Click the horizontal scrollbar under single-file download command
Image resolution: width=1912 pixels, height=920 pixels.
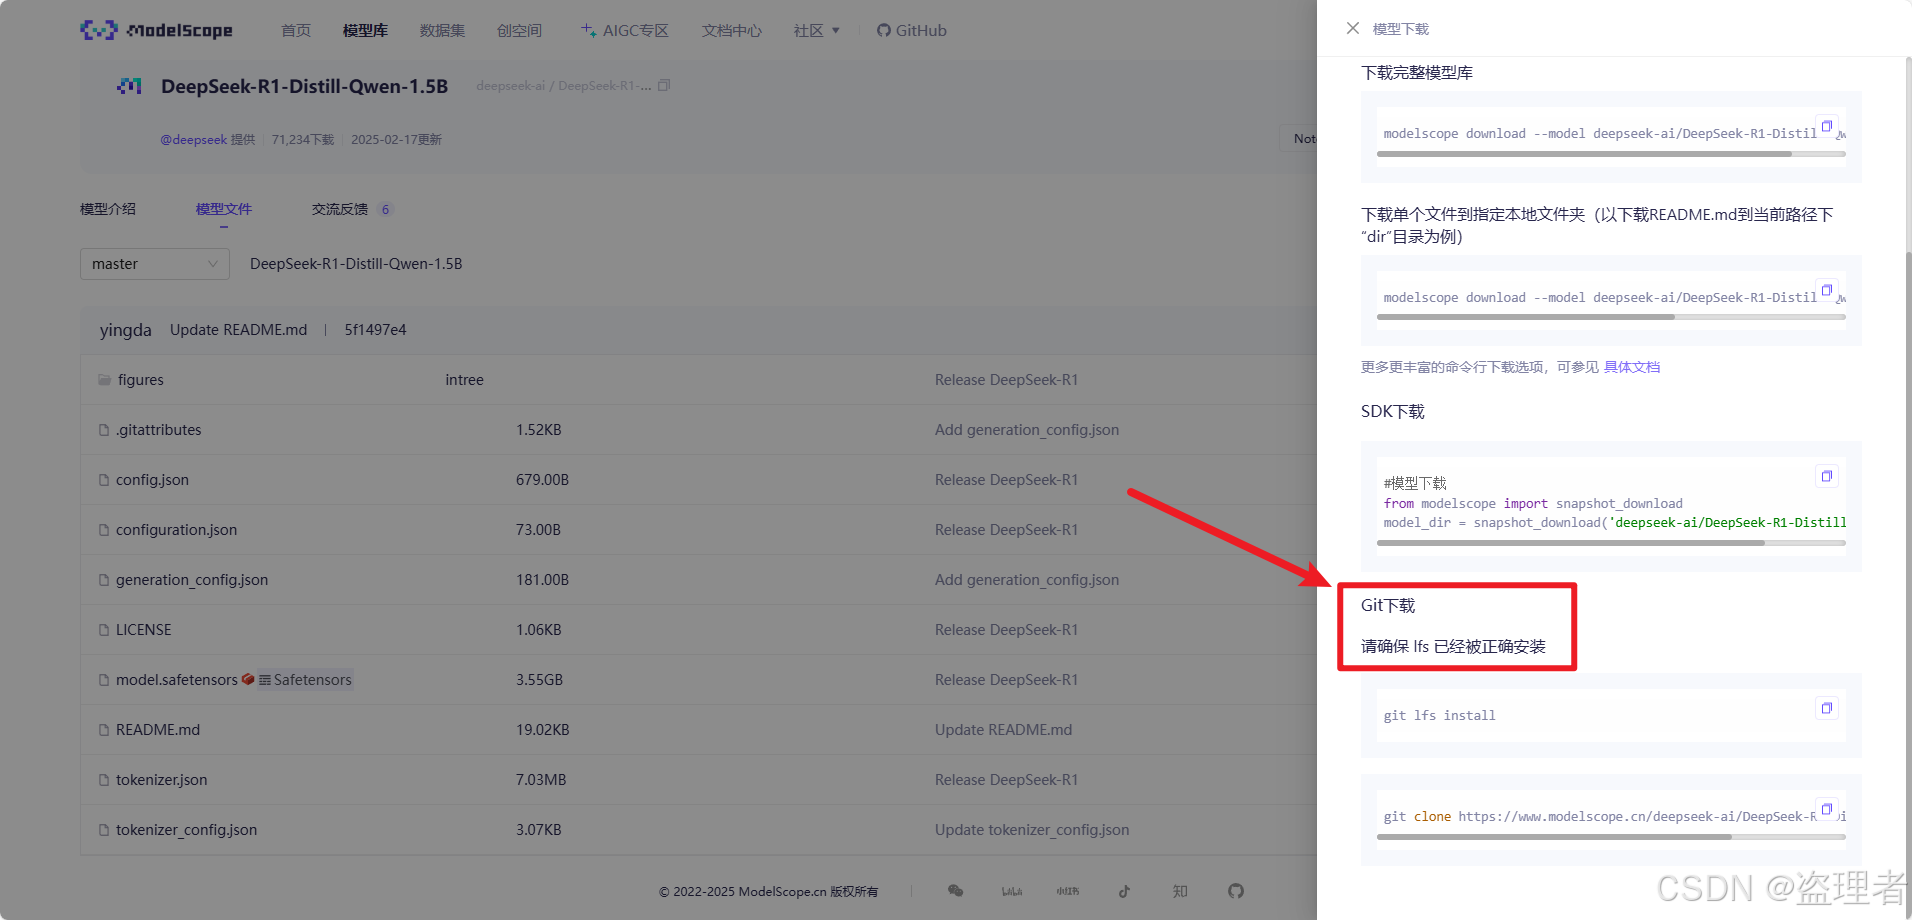[1525, 317]
